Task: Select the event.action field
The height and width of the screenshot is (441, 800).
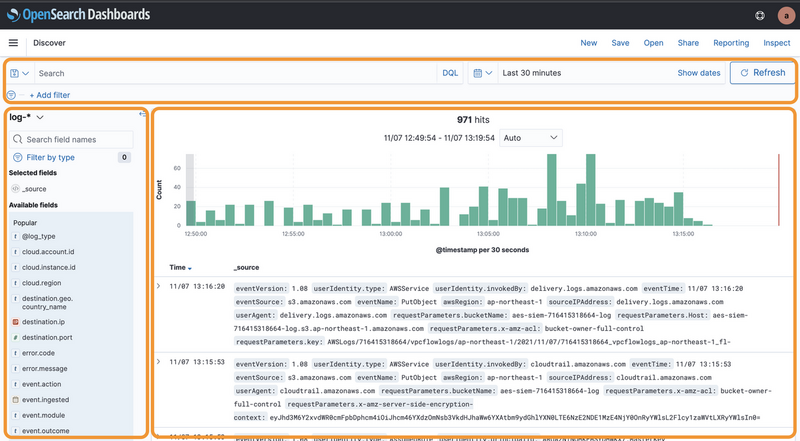Action: 41,384
